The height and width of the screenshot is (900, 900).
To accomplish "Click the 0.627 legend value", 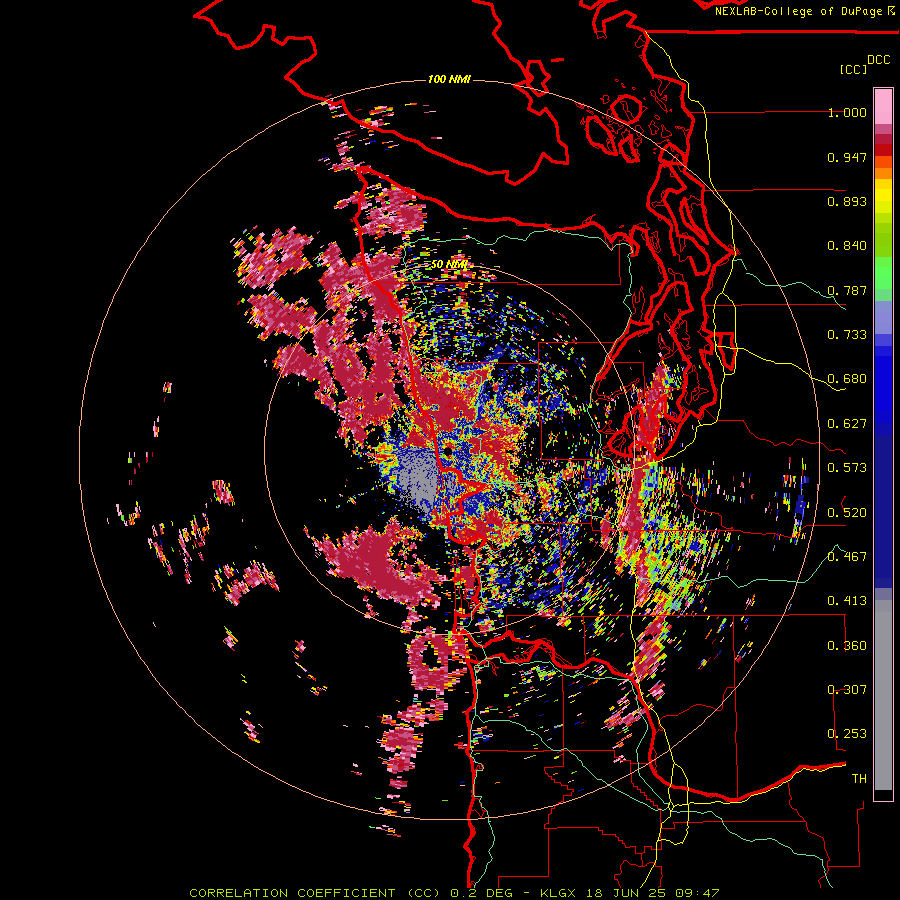I will point(847,424).
